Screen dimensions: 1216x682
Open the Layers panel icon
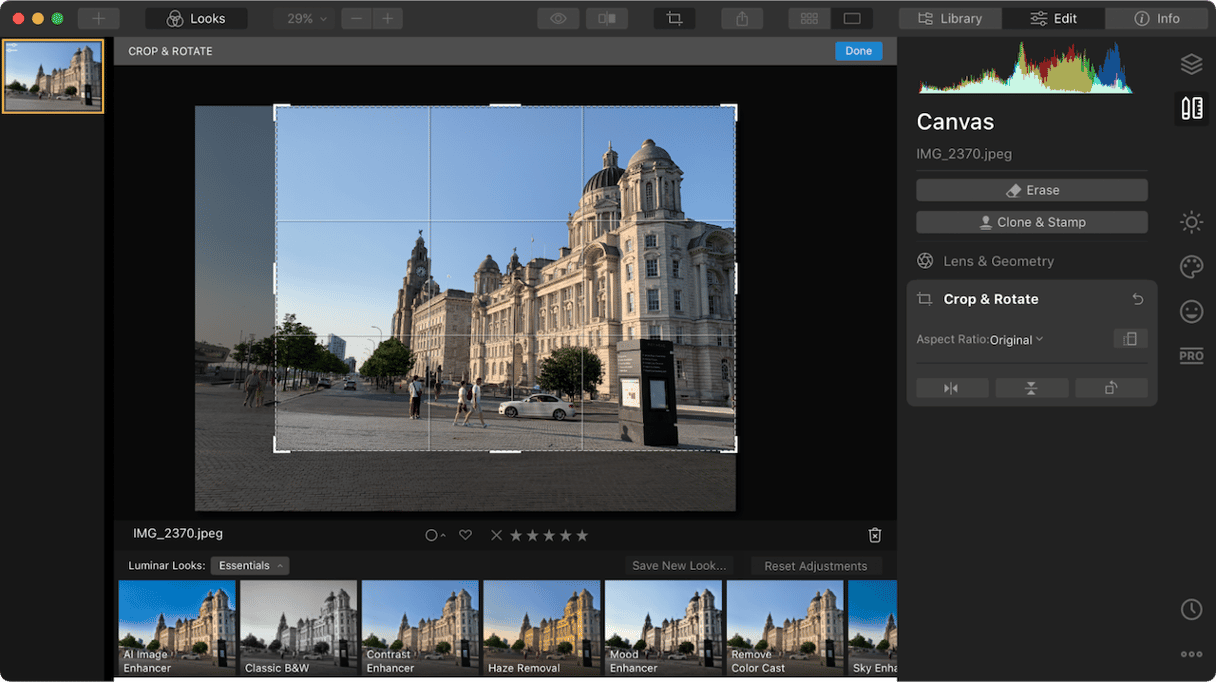click(x=1190, y=64)
